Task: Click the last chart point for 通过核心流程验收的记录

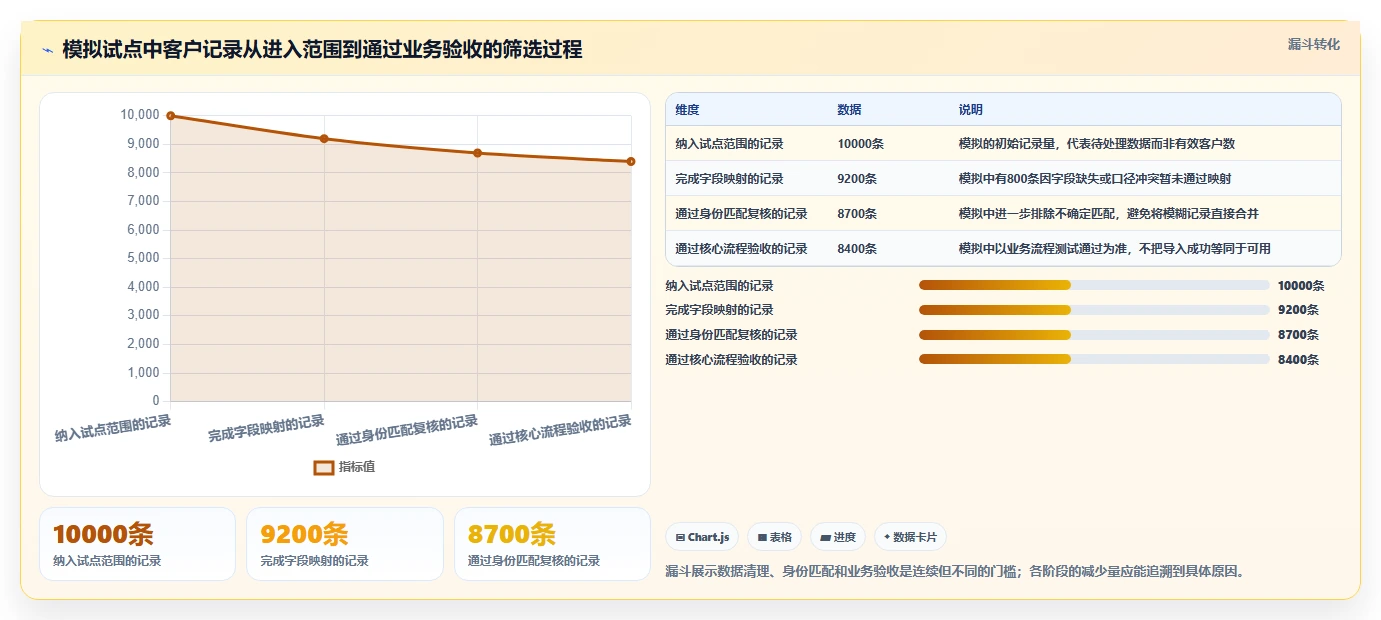Action: click(631, 162)
